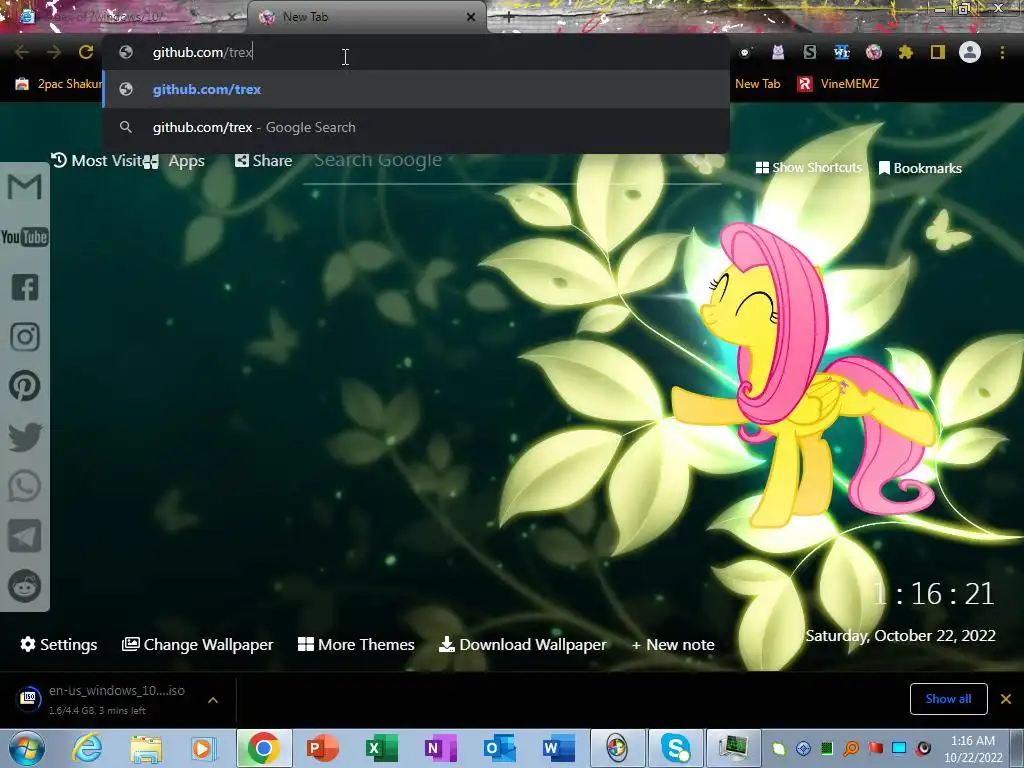The width and height of the screenshot is (1024, 768).
Task: Open Reddit from the sidebar
Action: (x=25, y=586)
